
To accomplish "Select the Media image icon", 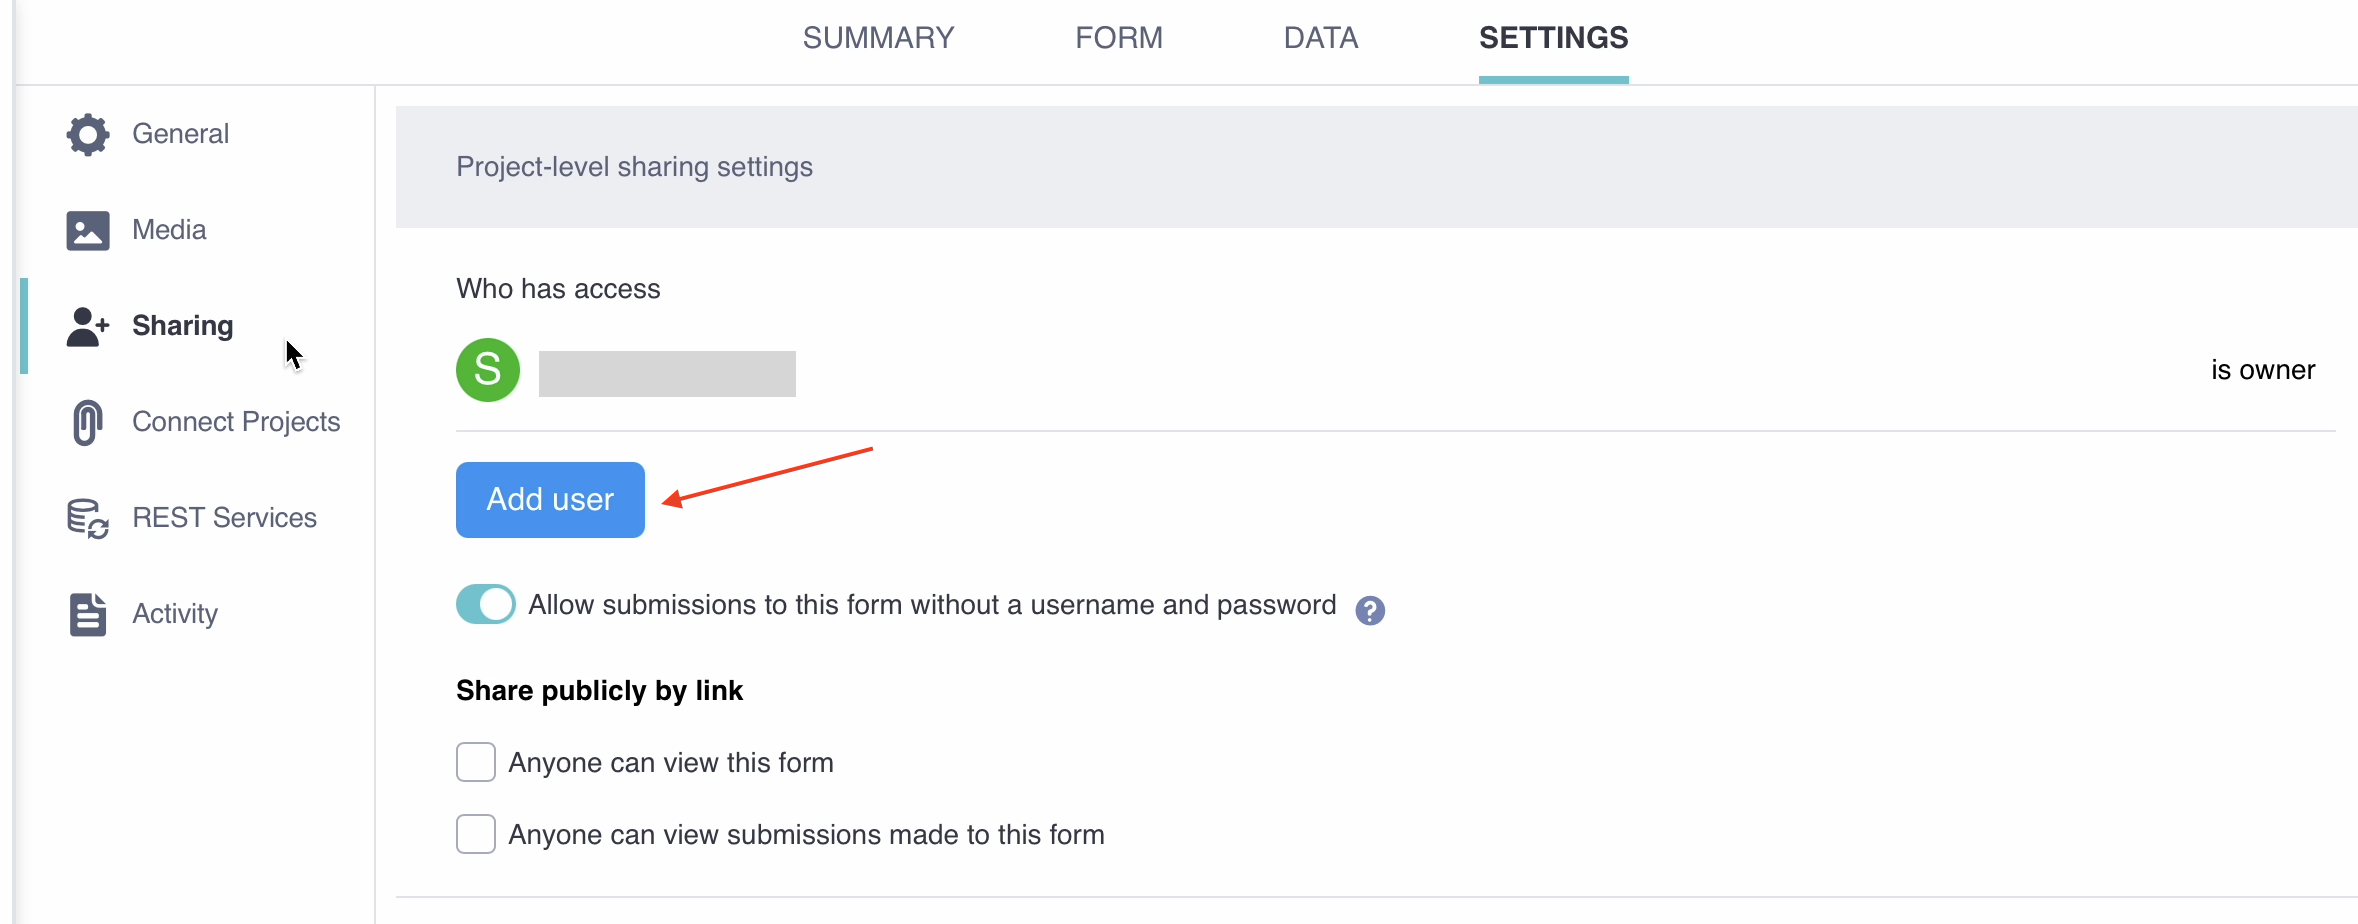I will tap(87, 229).
